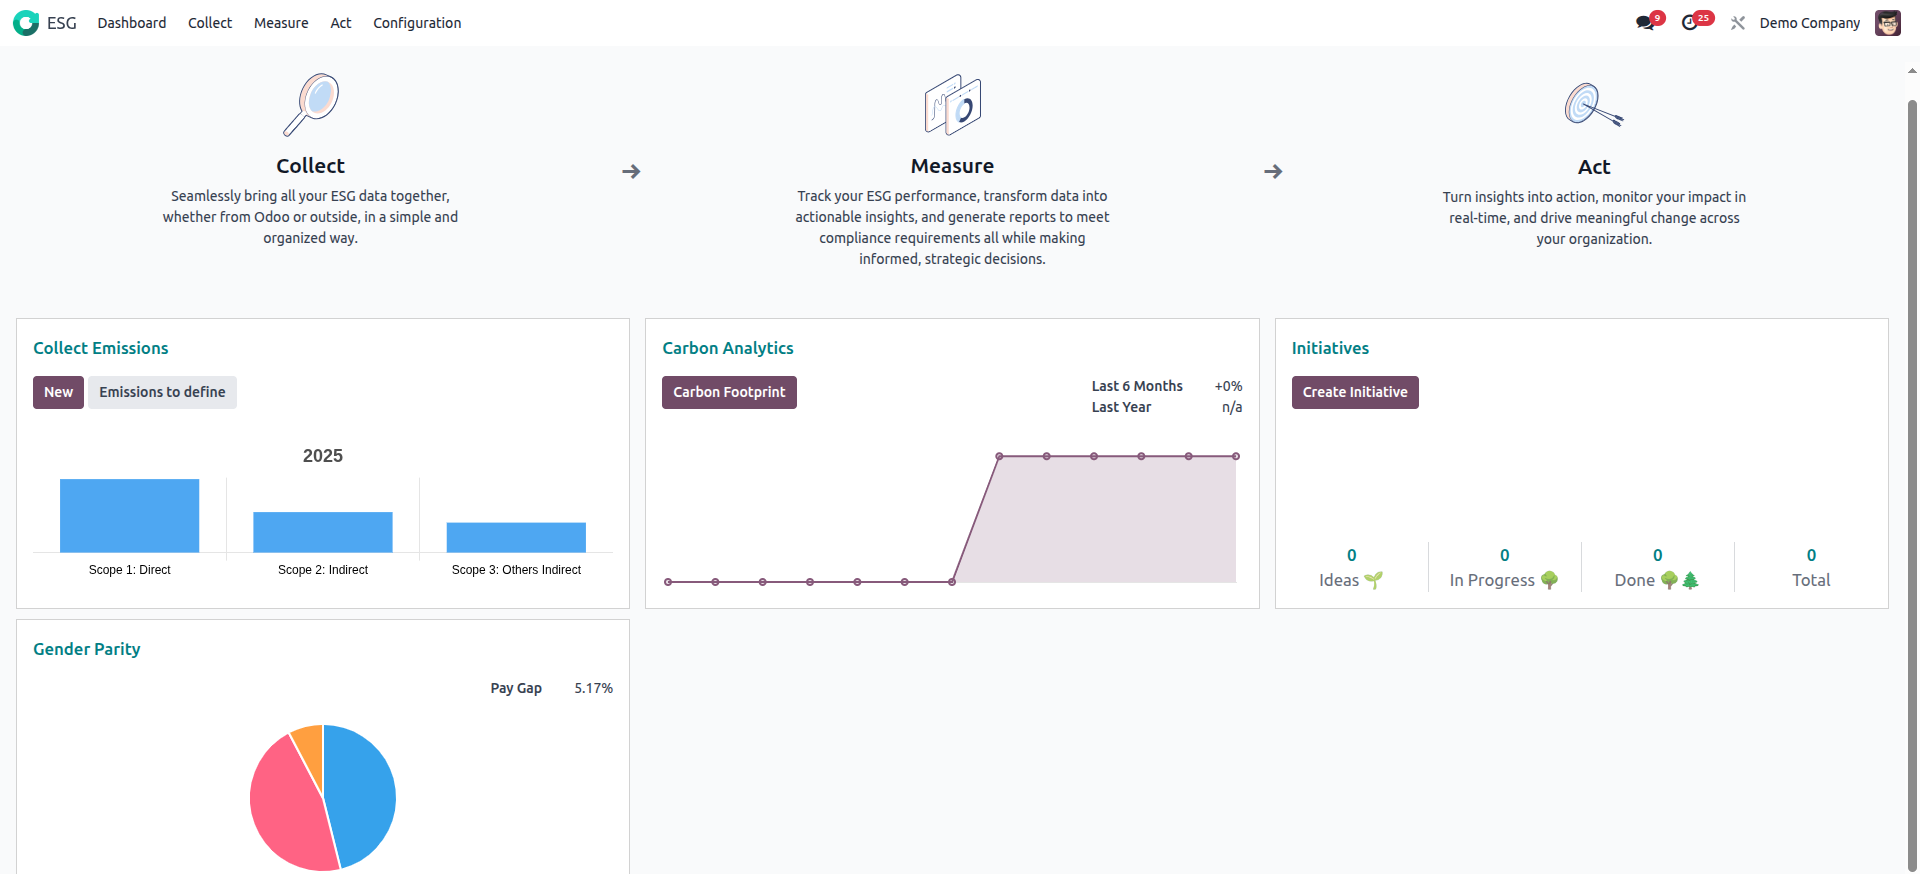The width and height of the screenshot is (1920, 874).
Task: Click the New emissions button
Action: pyautogui.click(x=58, y=392)
